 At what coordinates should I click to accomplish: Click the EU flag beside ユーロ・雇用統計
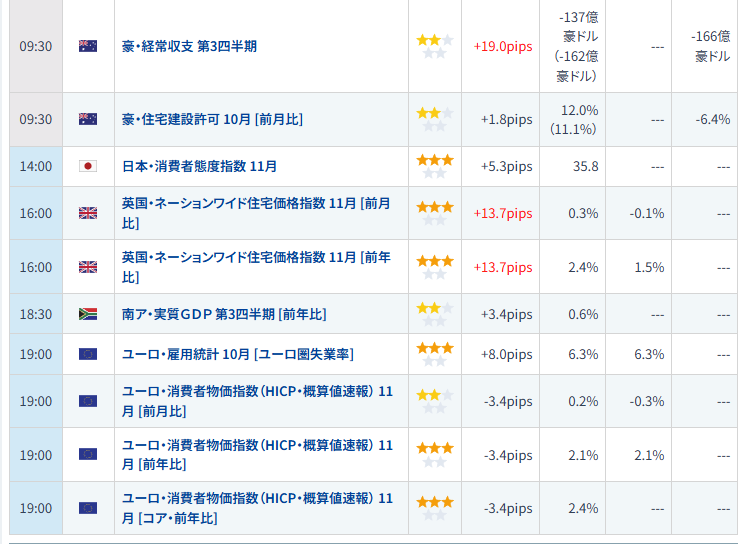(88, 354)
